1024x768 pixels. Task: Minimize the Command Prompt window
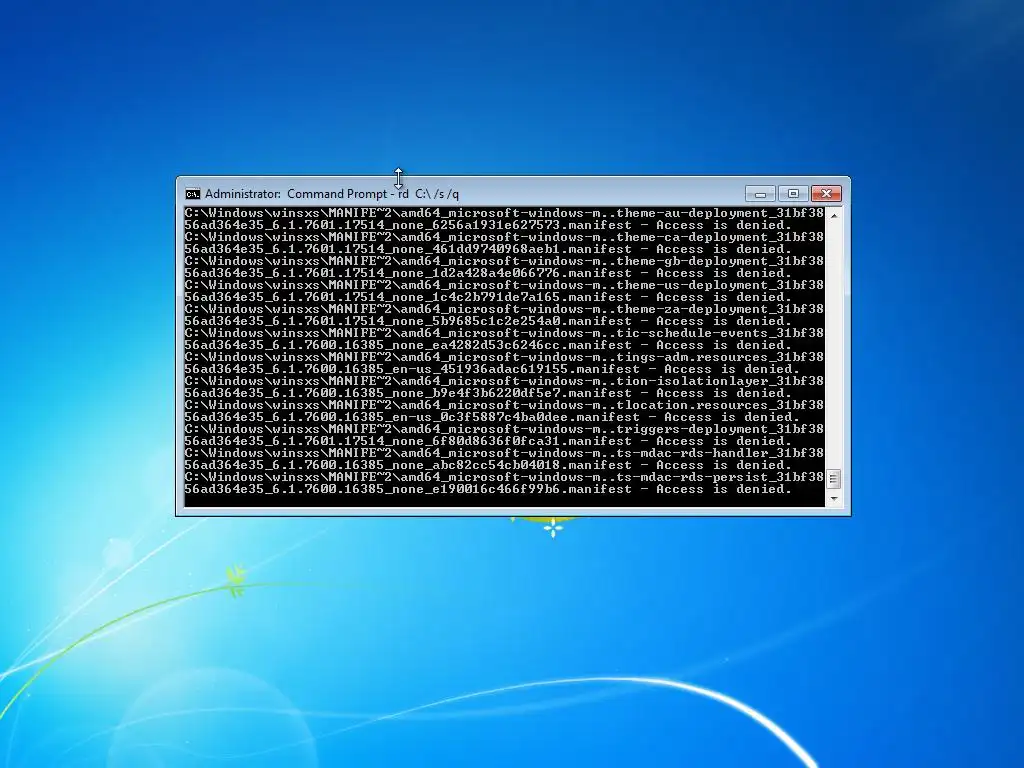[x=760, y=194]
